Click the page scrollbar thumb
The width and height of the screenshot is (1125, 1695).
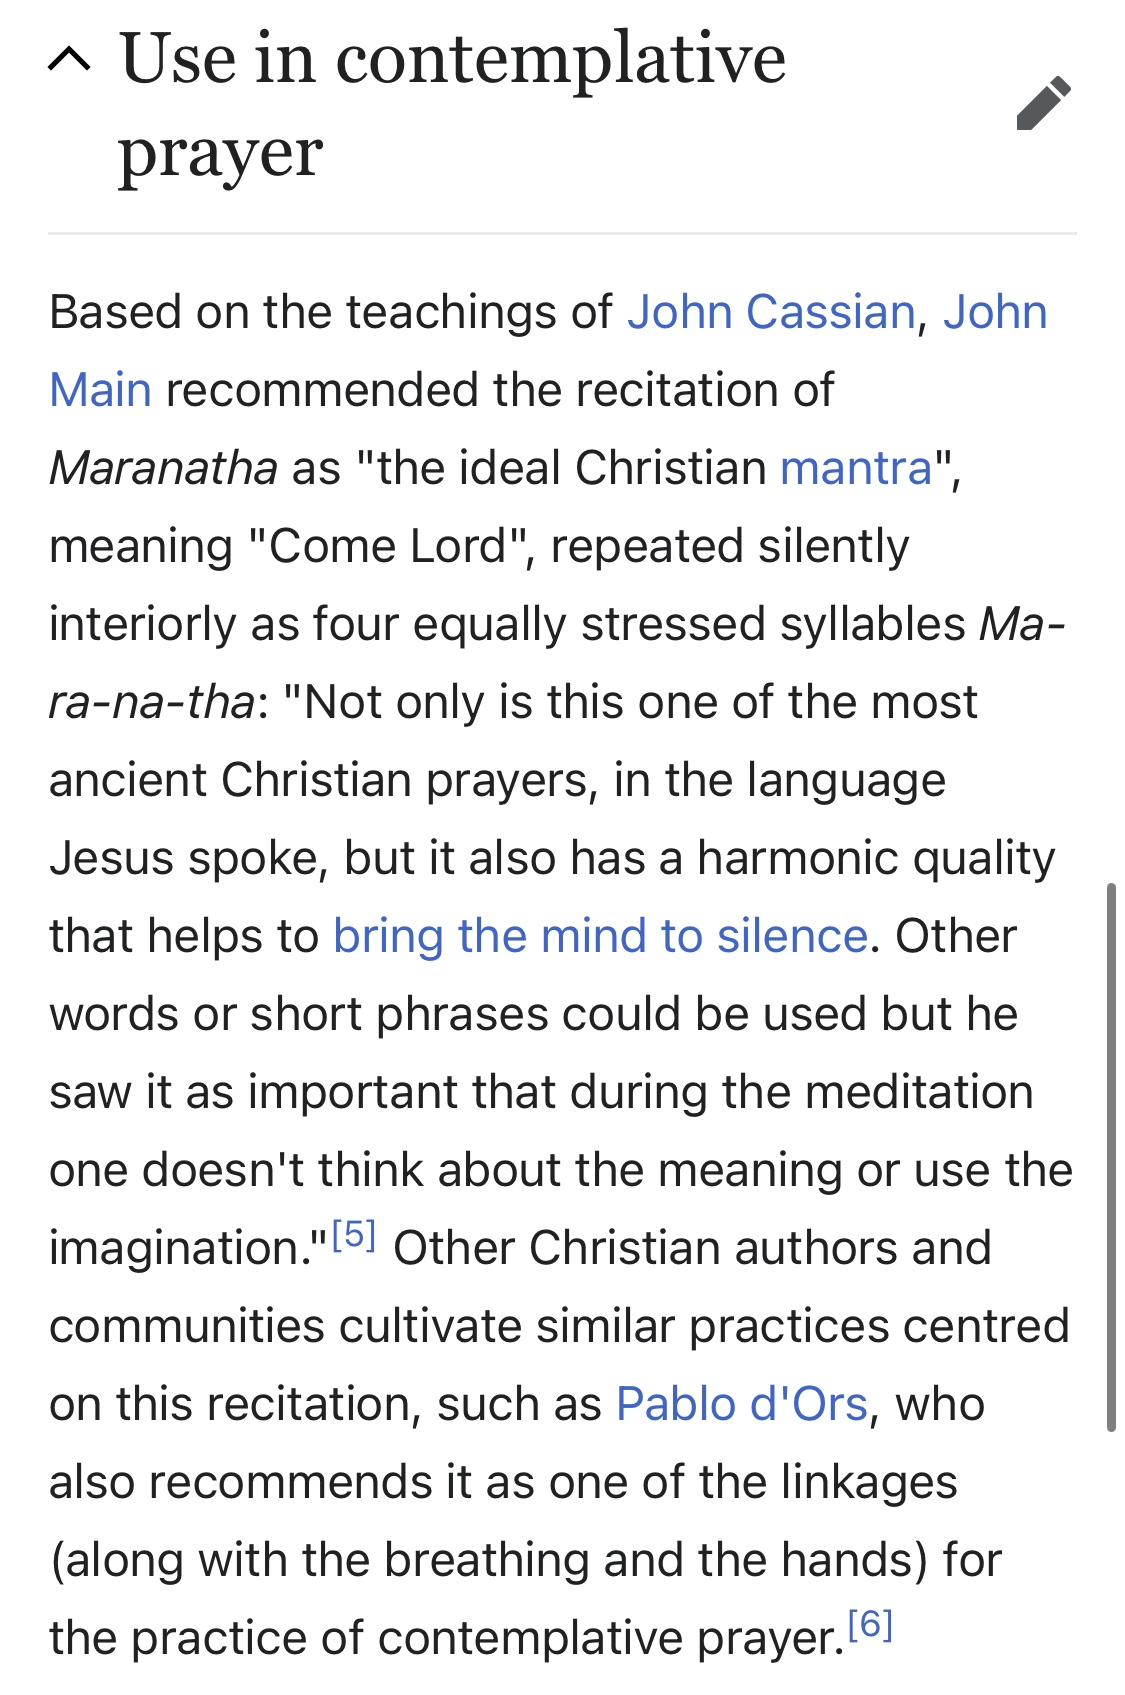click(x=1111, y=1157)
